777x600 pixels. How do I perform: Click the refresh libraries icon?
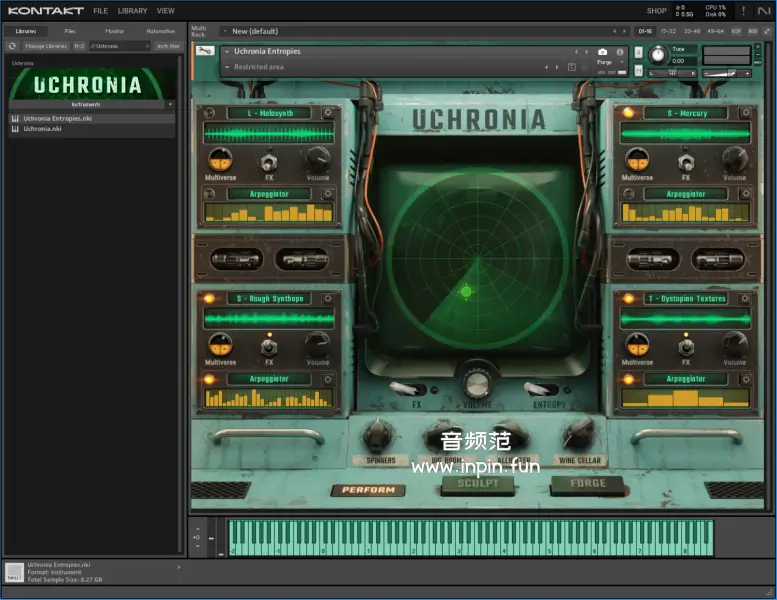tap(12, 46)
